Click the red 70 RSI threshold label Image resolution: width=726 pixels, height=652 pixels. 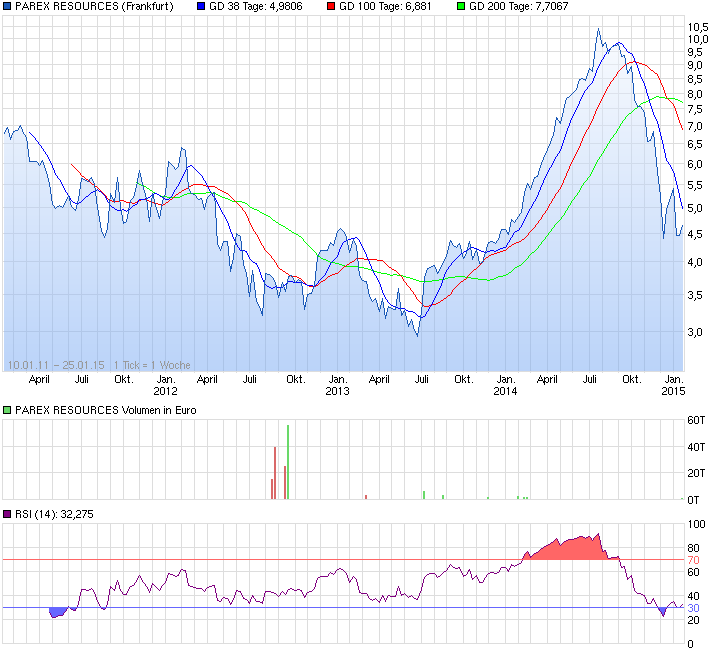point(693,560)
